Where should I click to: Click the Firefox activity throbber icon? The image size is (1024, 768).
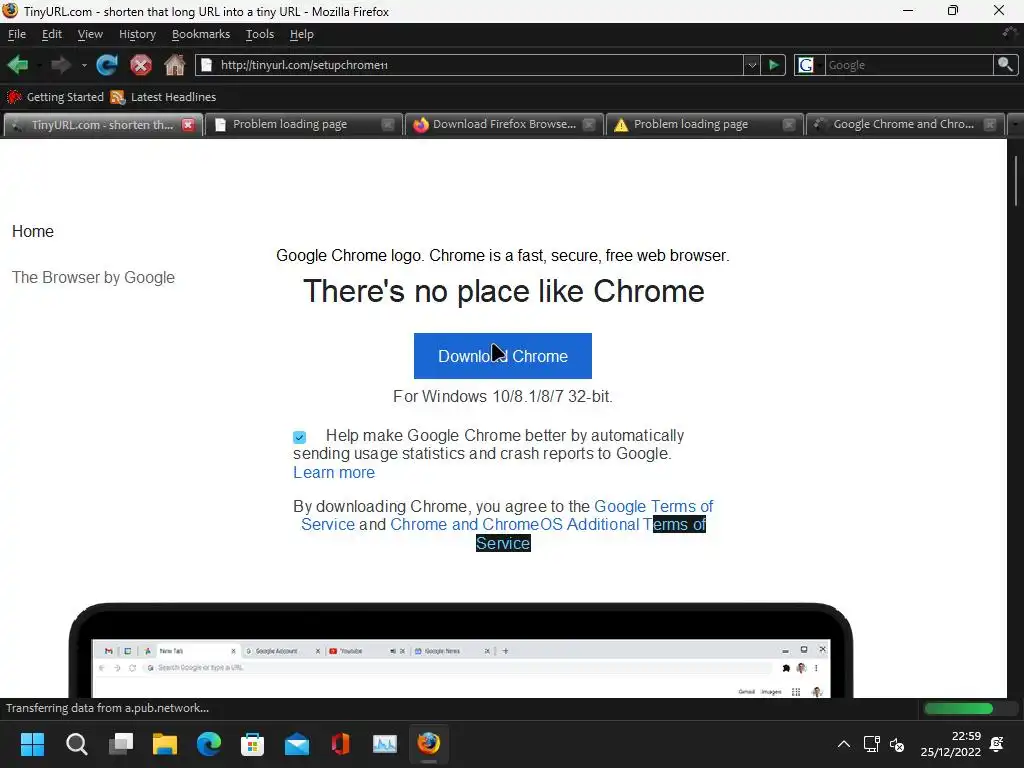coord(1010,33)
